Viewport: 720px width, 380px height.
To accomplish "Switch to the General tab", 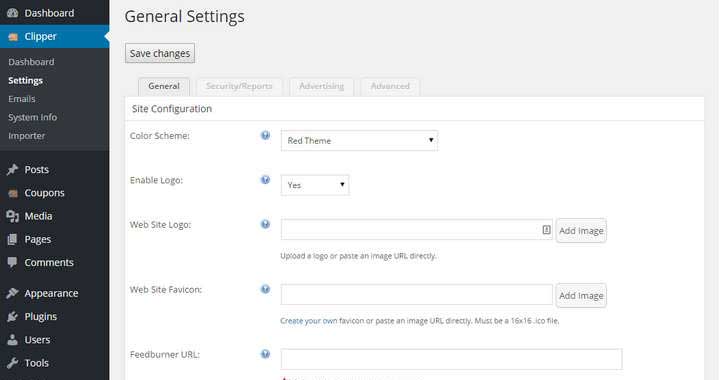I will pos(164,86).
